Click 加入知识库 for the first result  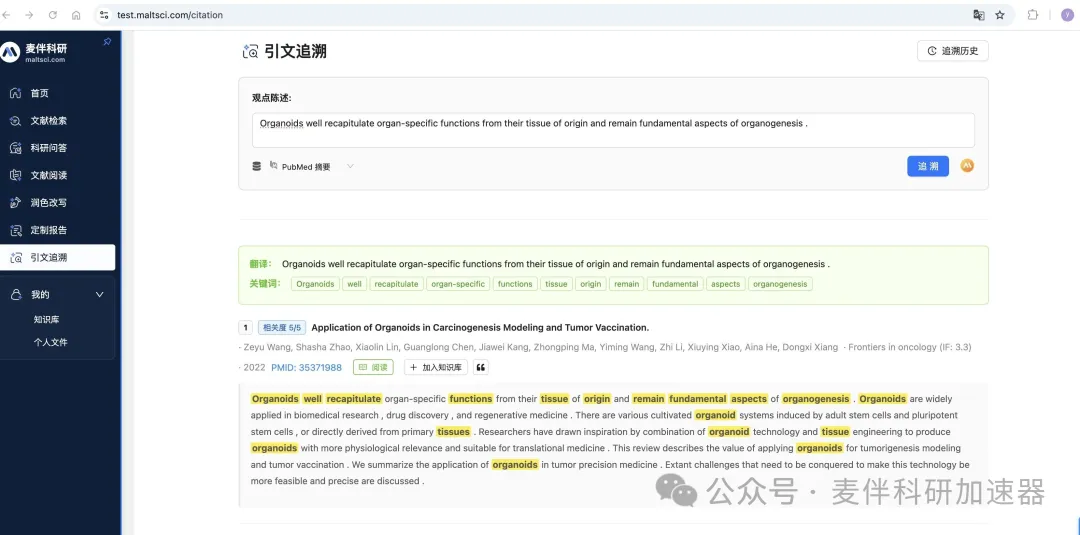[436, 367]
